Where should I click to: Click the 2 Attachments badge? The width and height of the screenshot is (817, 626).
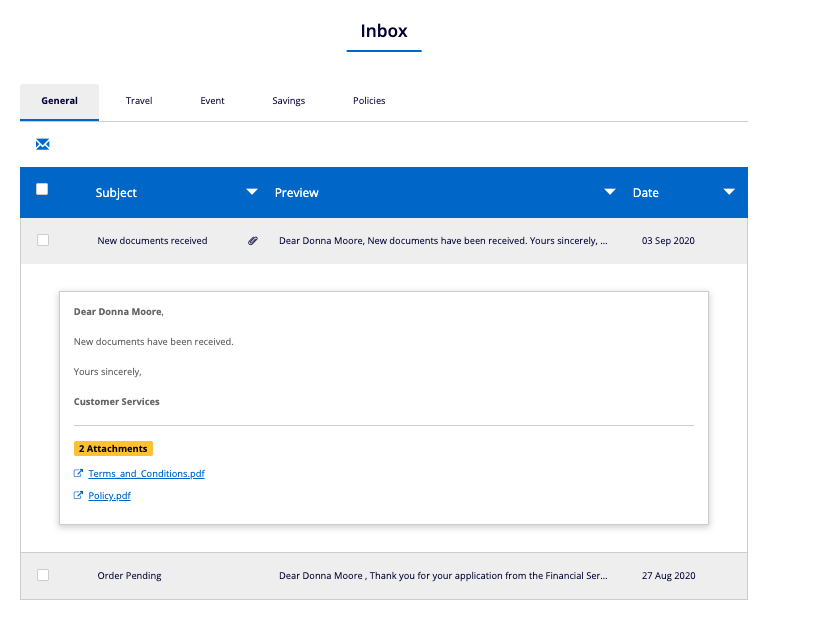point(113,449)
